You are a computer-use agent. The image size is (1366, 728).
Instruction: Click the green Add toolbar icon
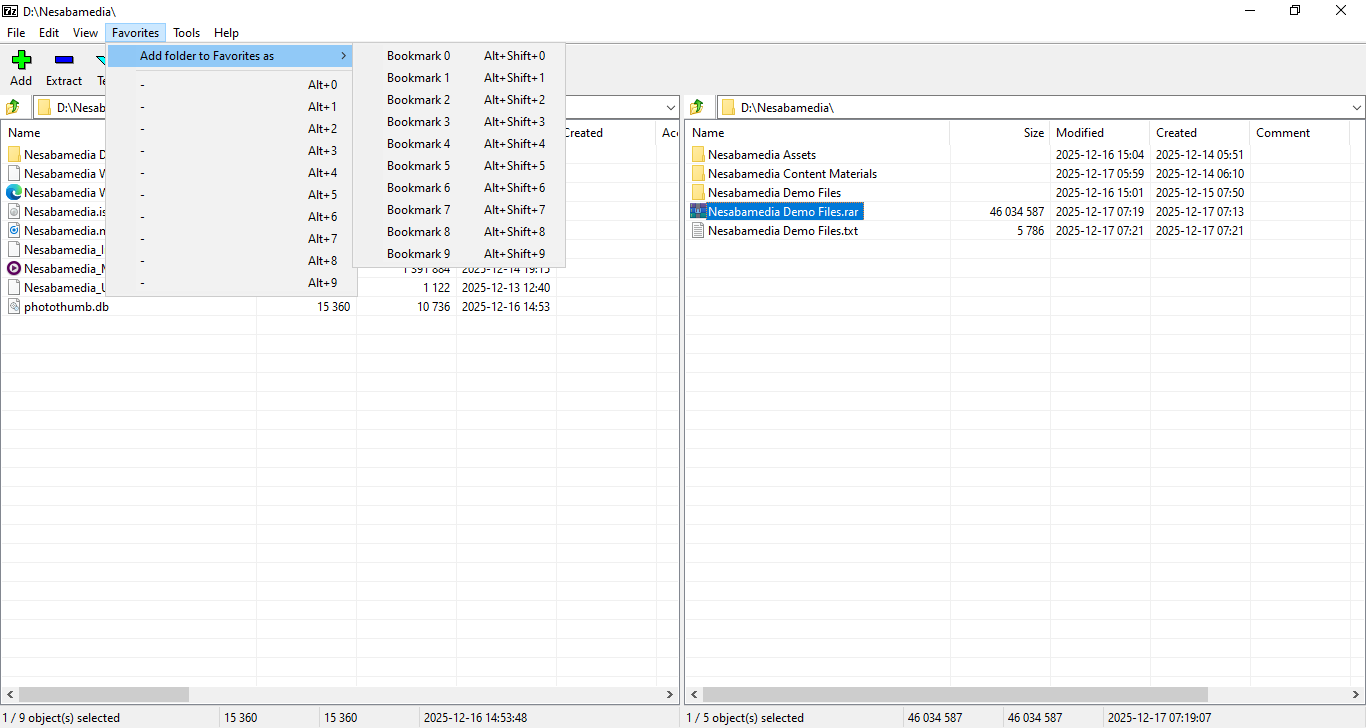[x=21, y=60]
